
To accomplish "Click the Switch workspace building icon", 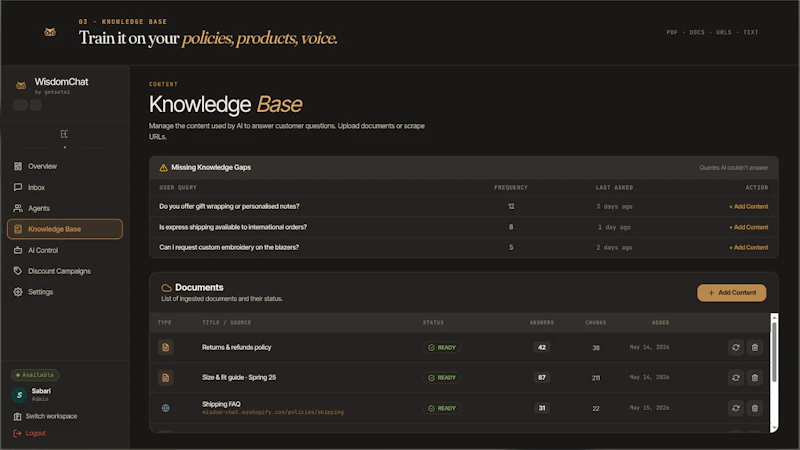I will [17, 416].
